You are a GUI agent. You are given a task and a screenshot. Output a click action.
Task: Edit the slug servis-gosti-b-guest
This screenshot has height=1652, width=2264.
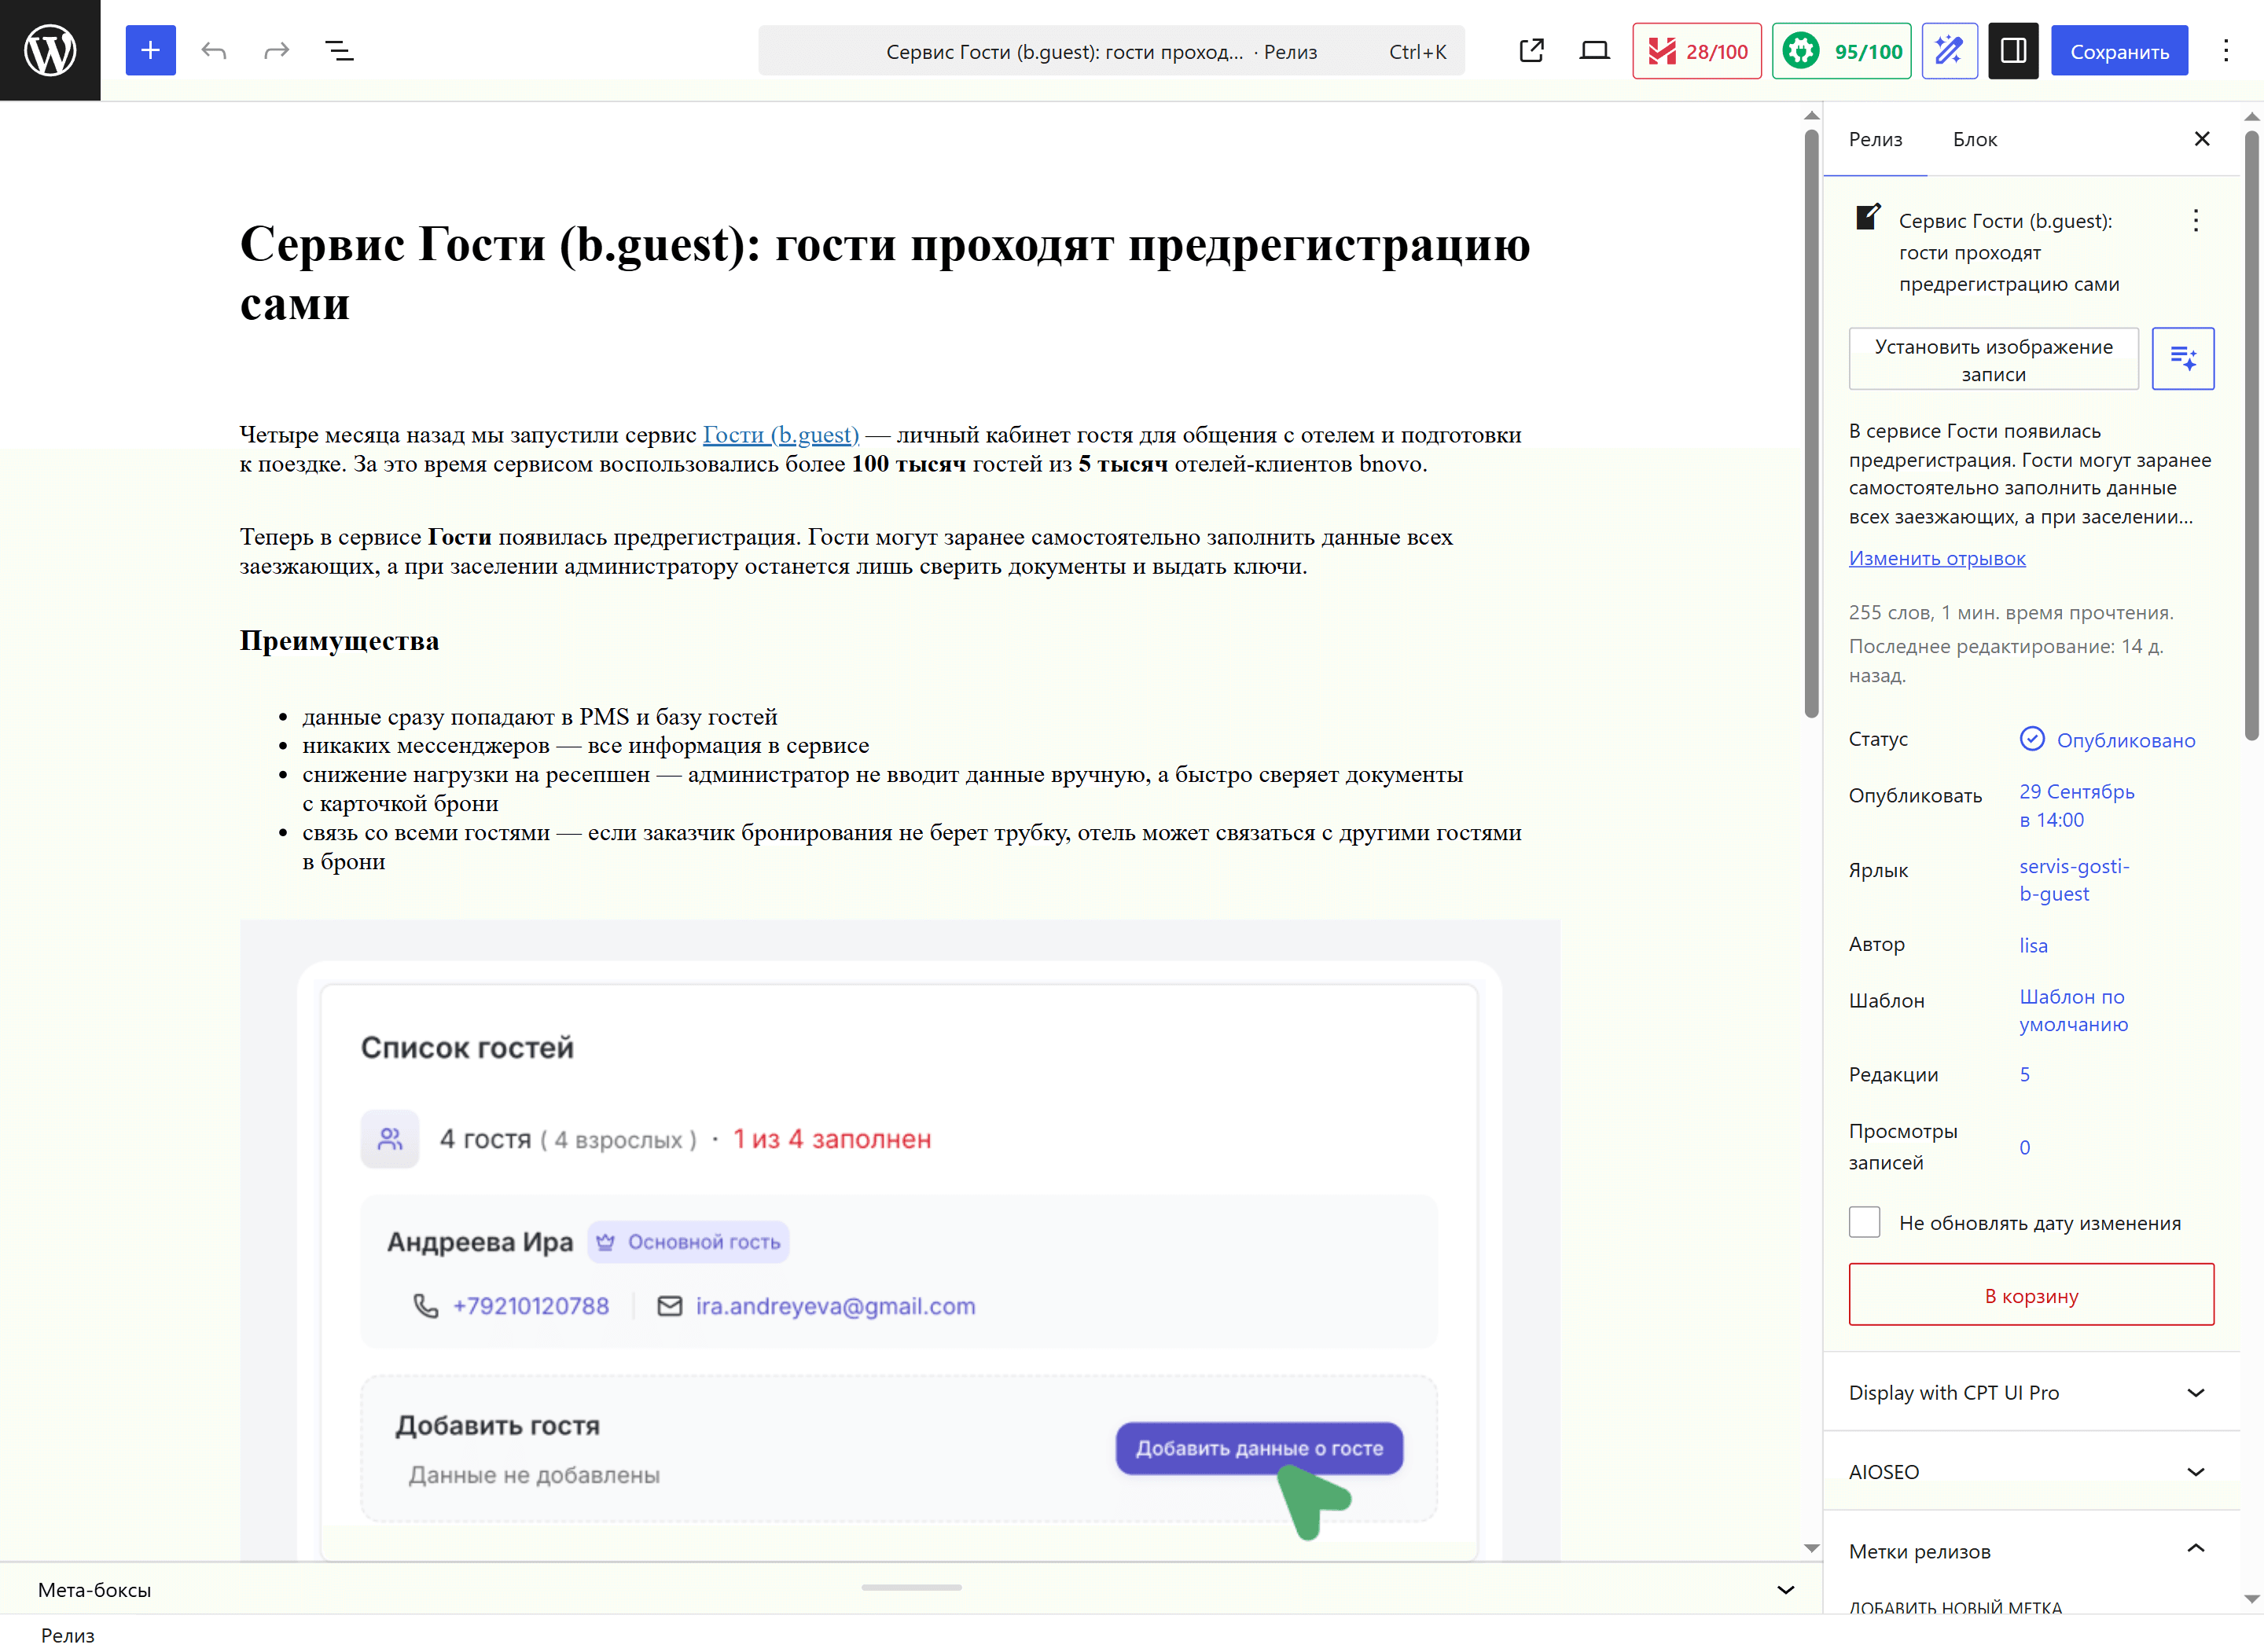[x=2074, y=880]
